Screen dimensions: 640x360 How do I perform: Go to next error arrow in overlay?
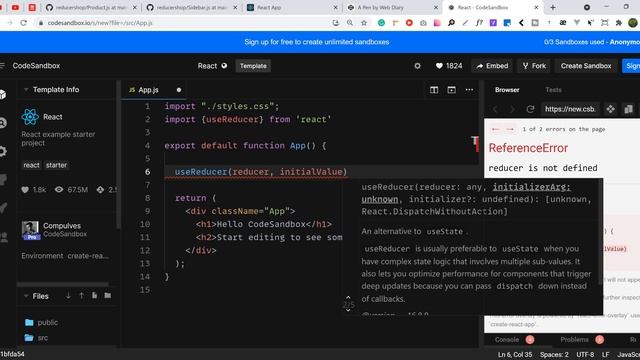pyautogui.click(x=510, y=129)
